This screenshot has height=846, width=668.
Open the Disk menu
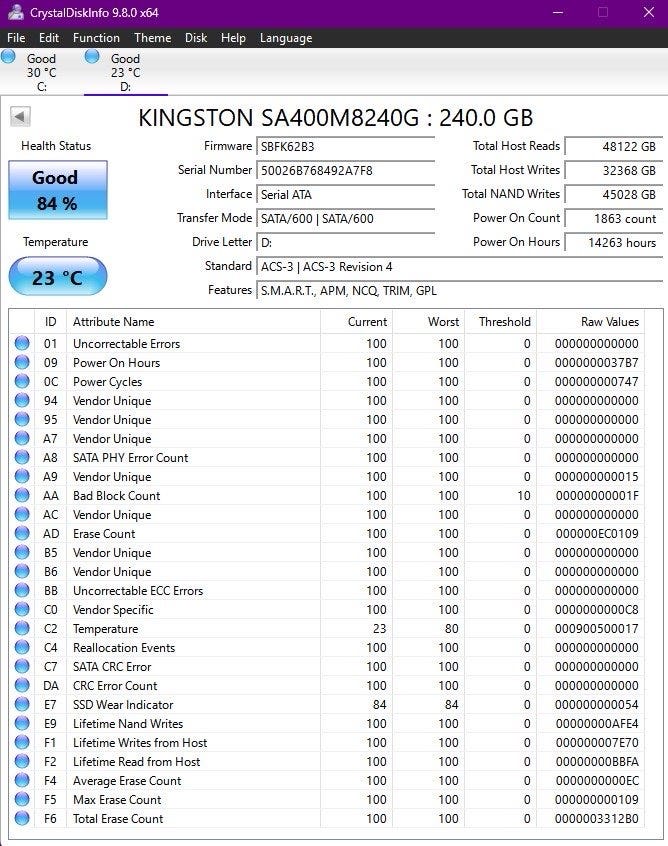[x=196, y=38]
